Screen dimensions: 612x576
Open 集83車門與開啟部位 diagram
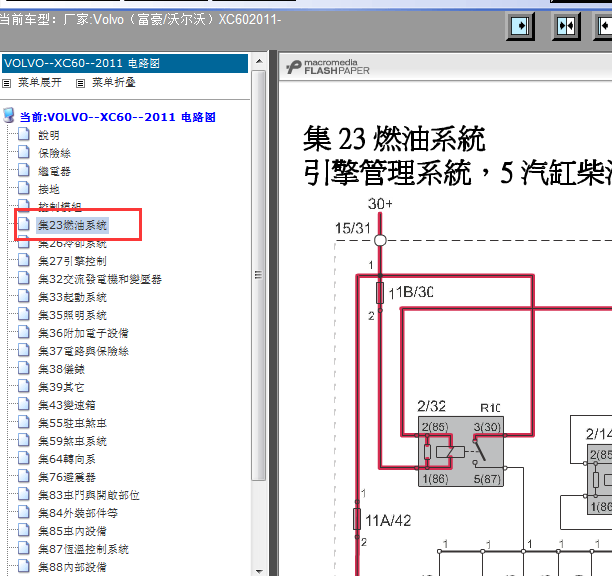point(89,495)
